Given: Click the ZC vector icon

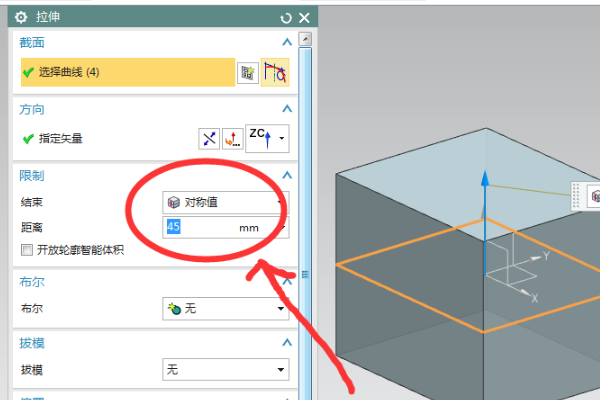Looking at the screenshot, I should click(260, 138).
